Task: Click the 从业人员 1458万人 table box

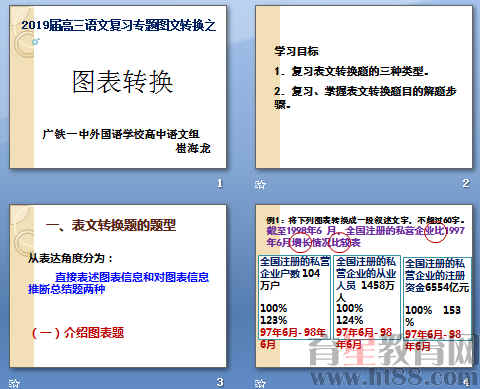Action: pyautogui.click(x=367, y=297)
